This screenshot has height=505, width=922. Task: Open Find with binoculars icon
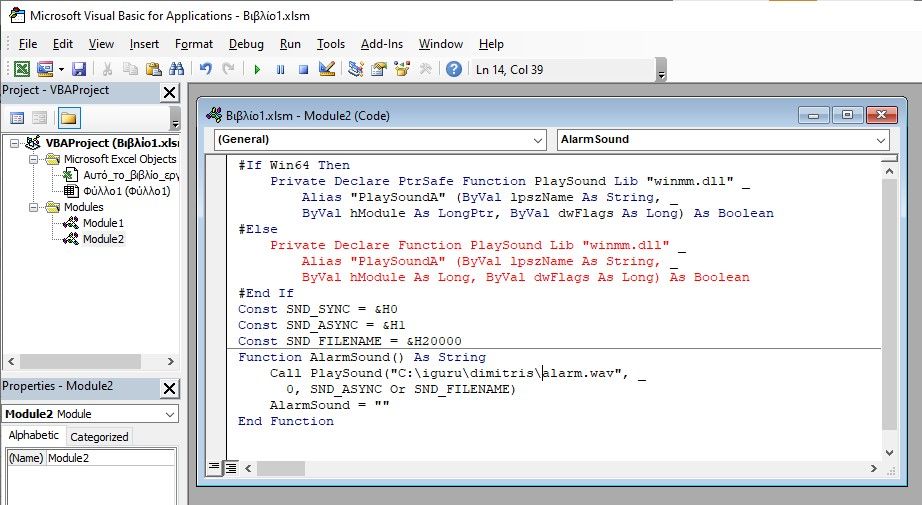coord(176,69)
